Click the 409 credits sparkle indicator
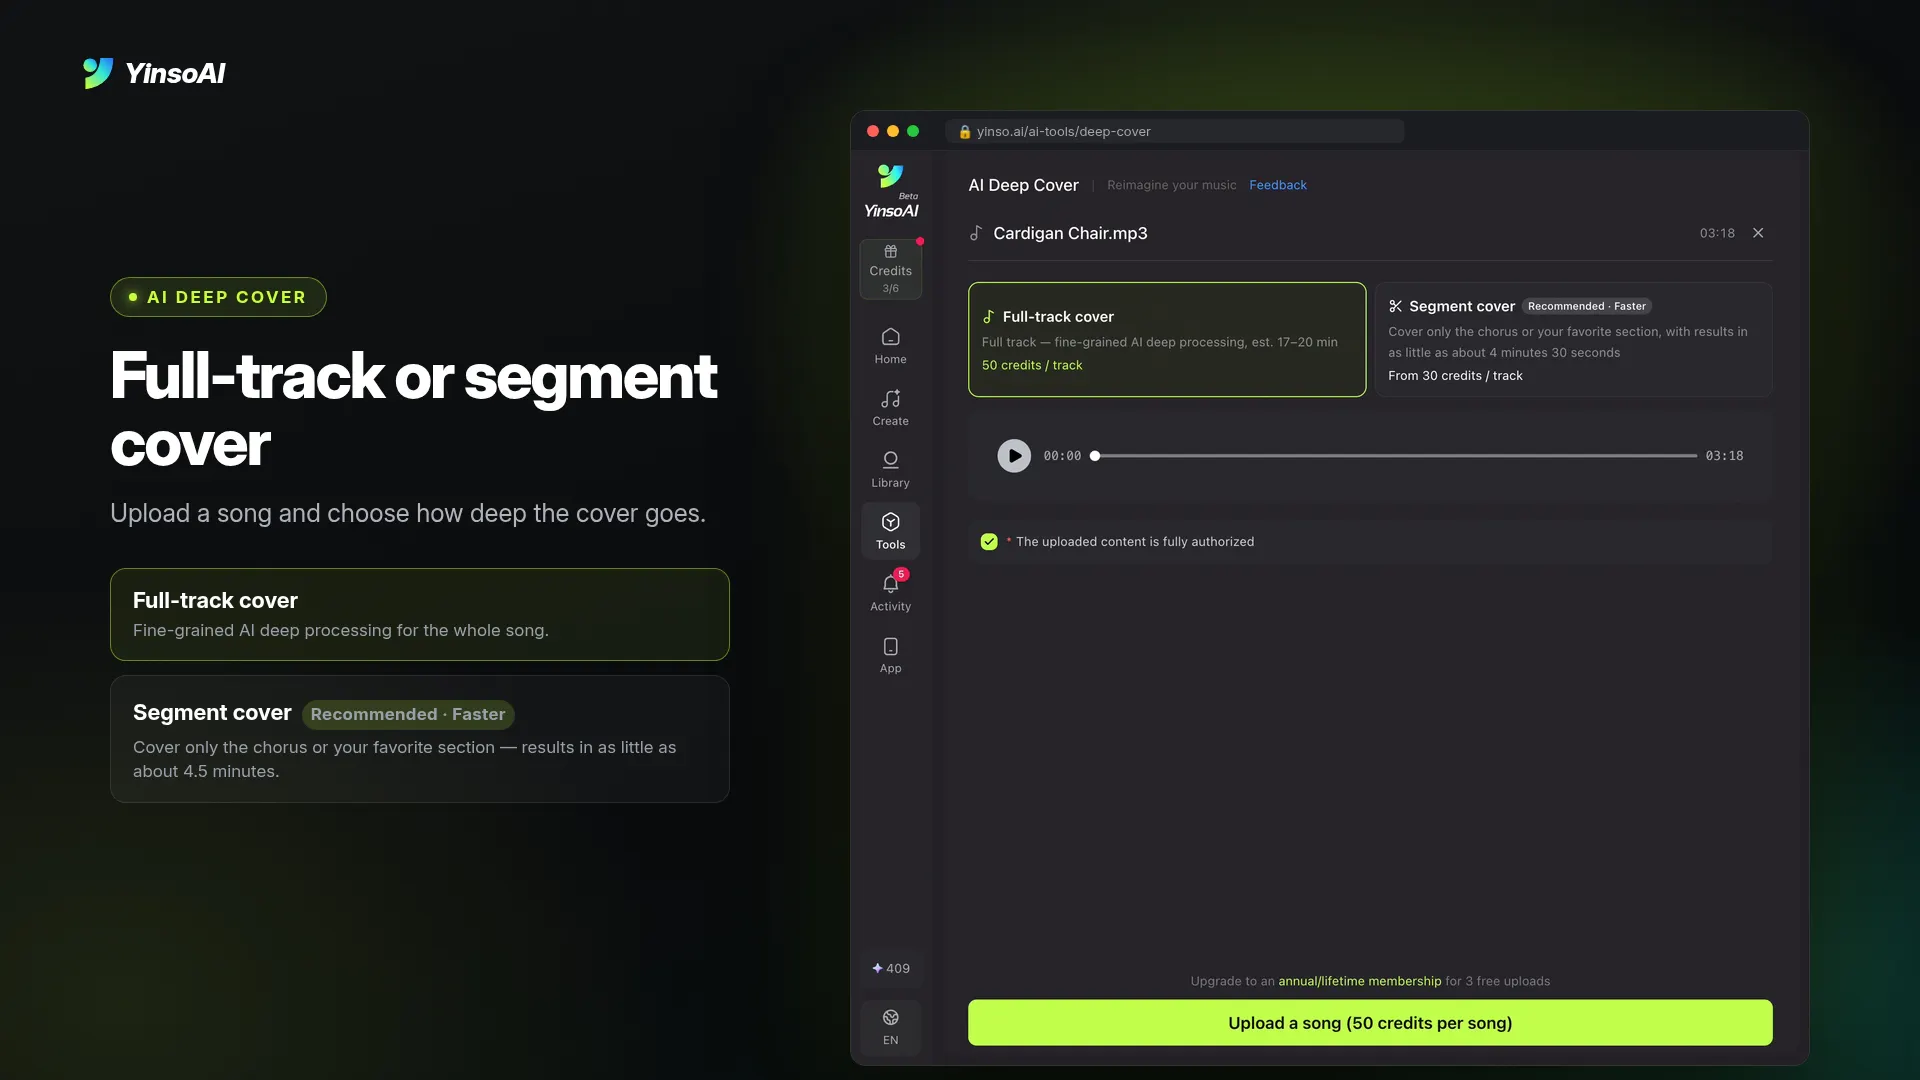The height and width of the screenshot is (1080, 1920). pos(890,968)
